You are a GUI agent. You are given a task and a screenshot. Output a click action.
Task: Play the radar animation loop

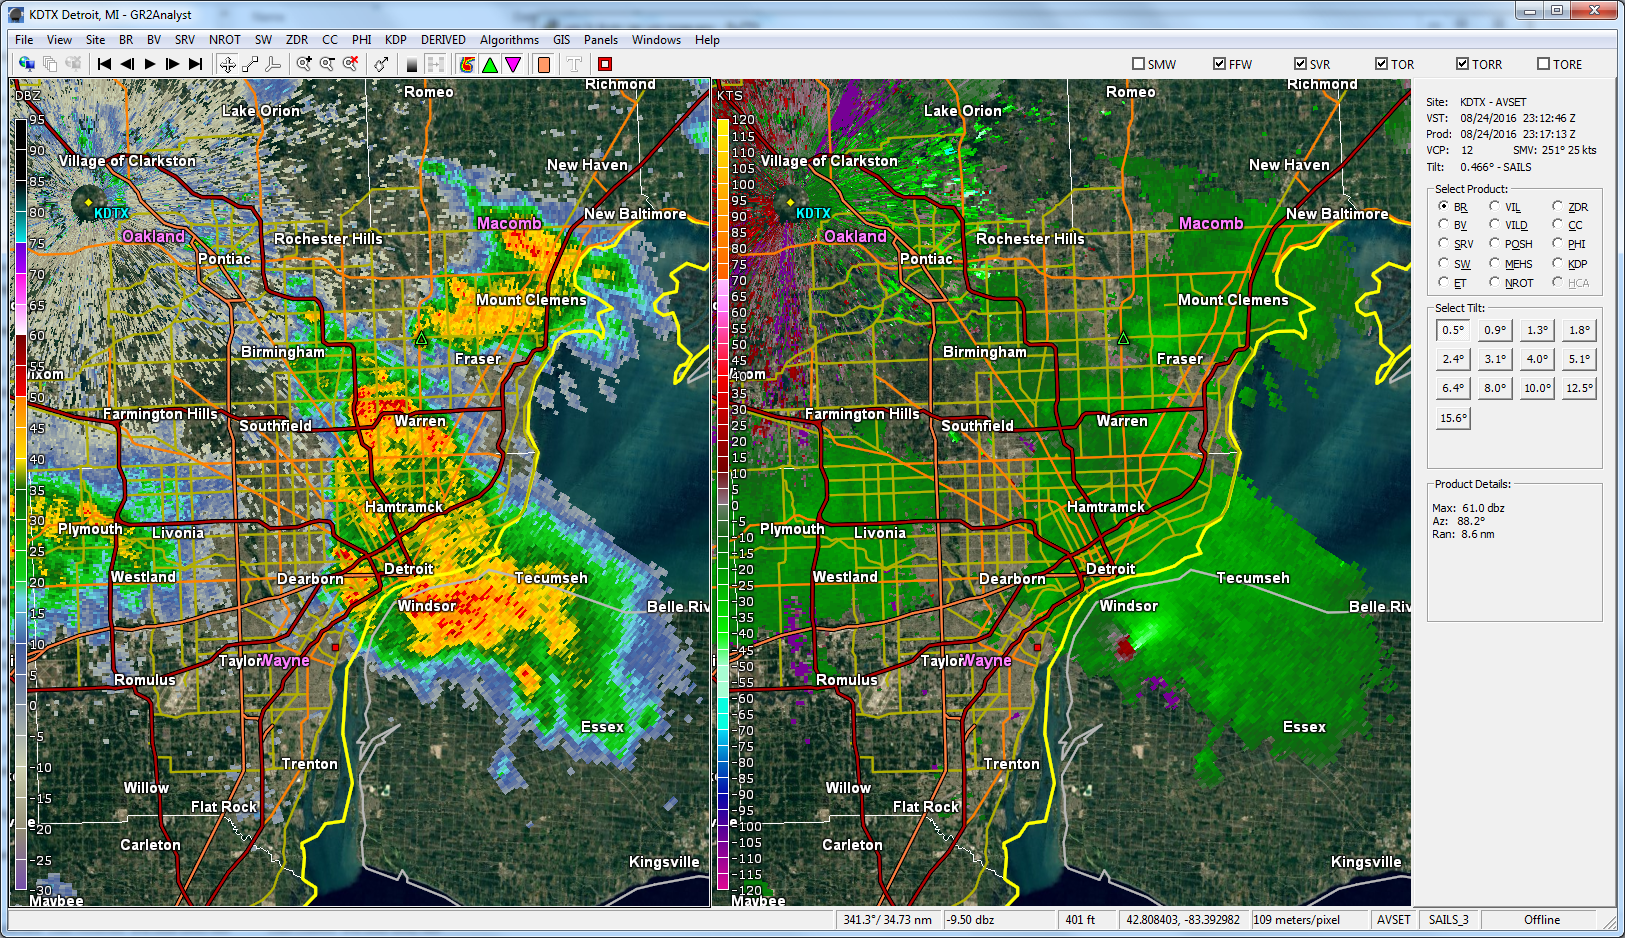[x=150, y=64]
